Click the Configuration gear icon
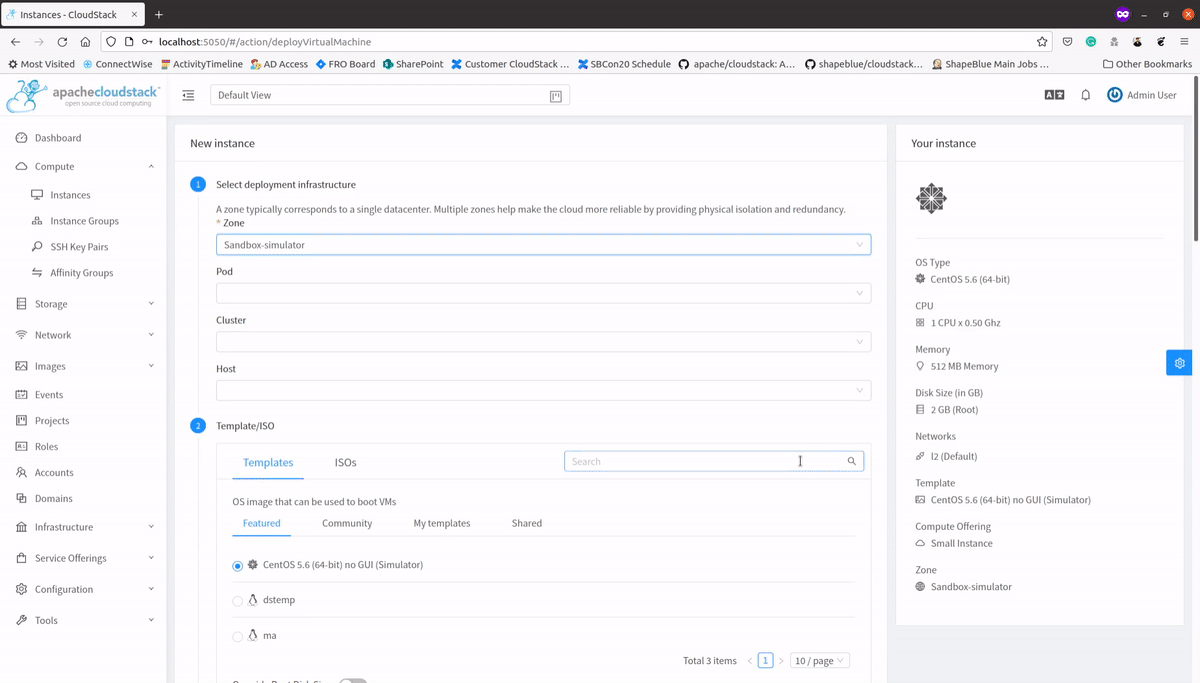 pos(22,590)
